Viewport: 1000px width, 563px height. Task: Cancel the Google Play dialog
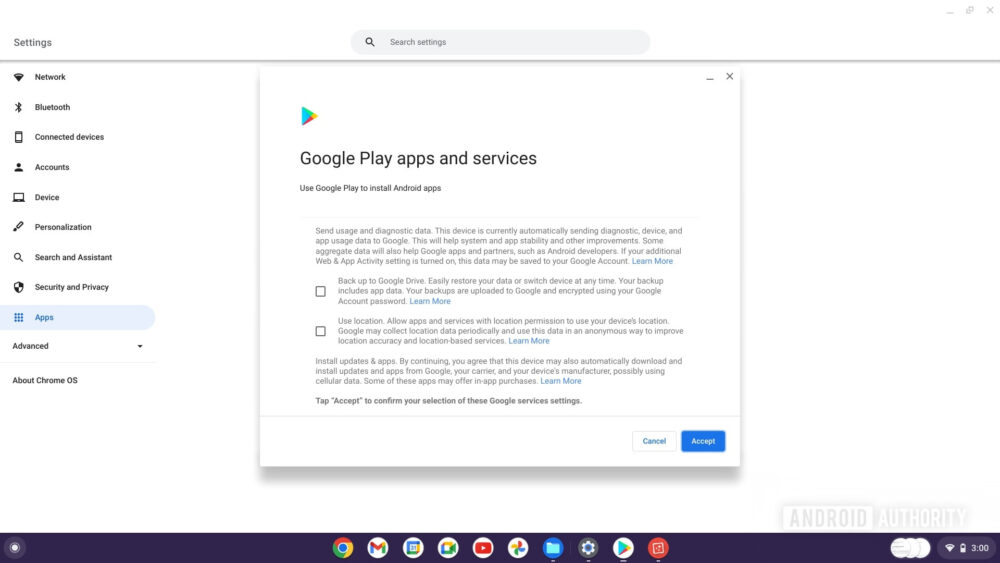pos(654,441)
